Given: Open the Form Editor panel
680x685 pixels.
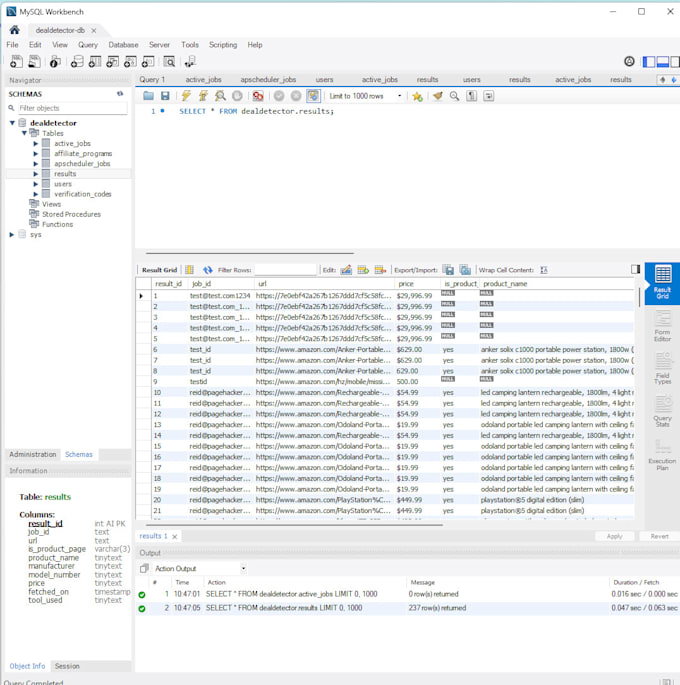Looking at the screenshot, I should 662,325.
